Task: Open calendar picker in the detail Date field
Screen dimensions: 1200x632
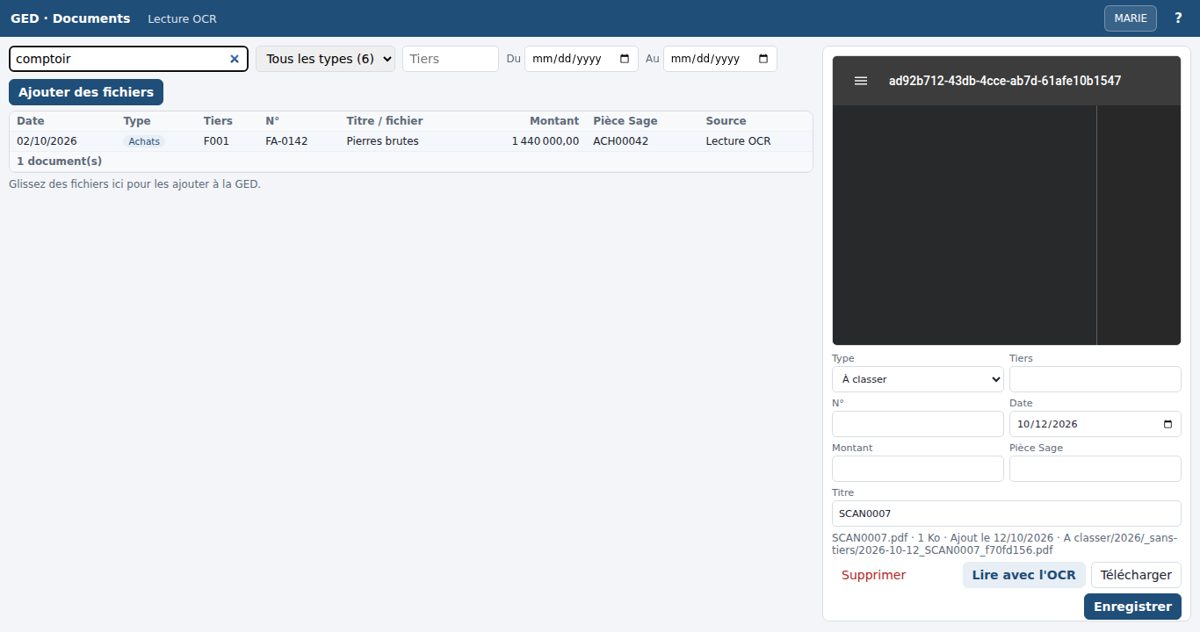Action: click(1168, 424)
